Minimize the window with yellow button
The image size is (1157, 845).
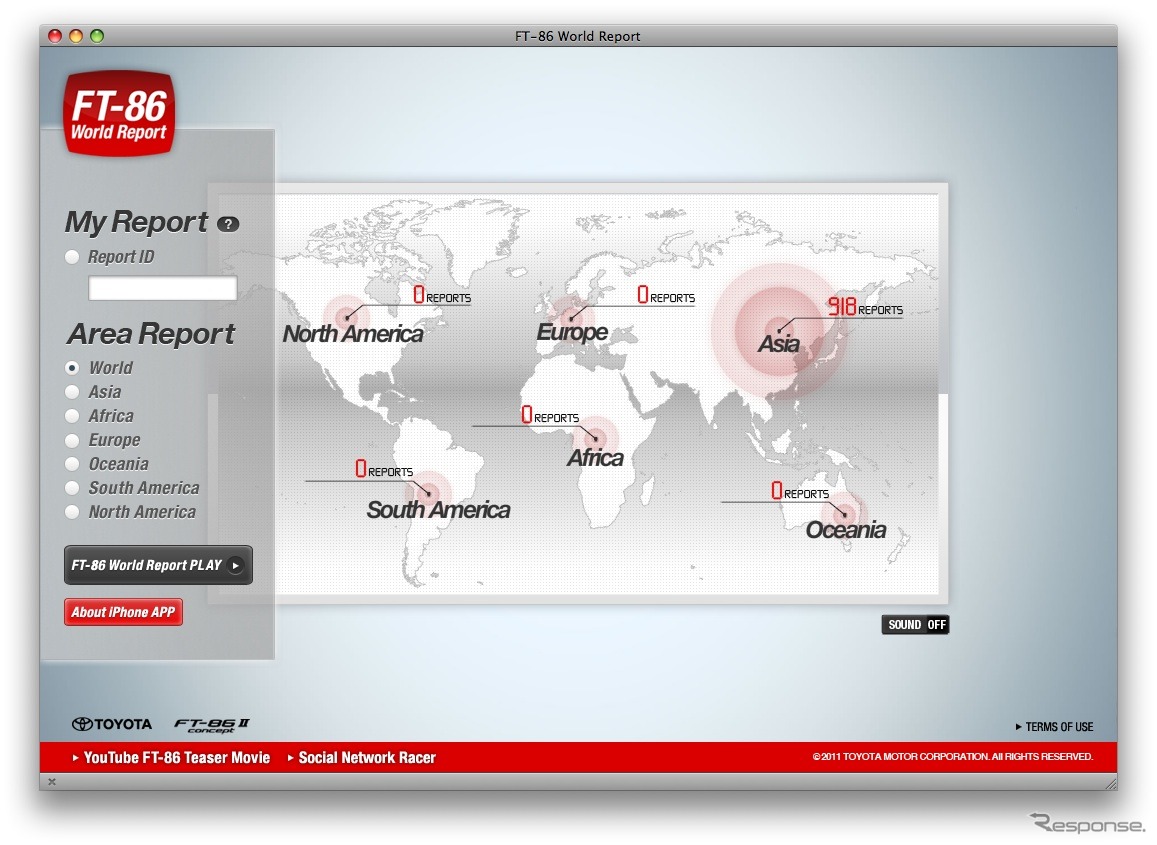(76, 35)
